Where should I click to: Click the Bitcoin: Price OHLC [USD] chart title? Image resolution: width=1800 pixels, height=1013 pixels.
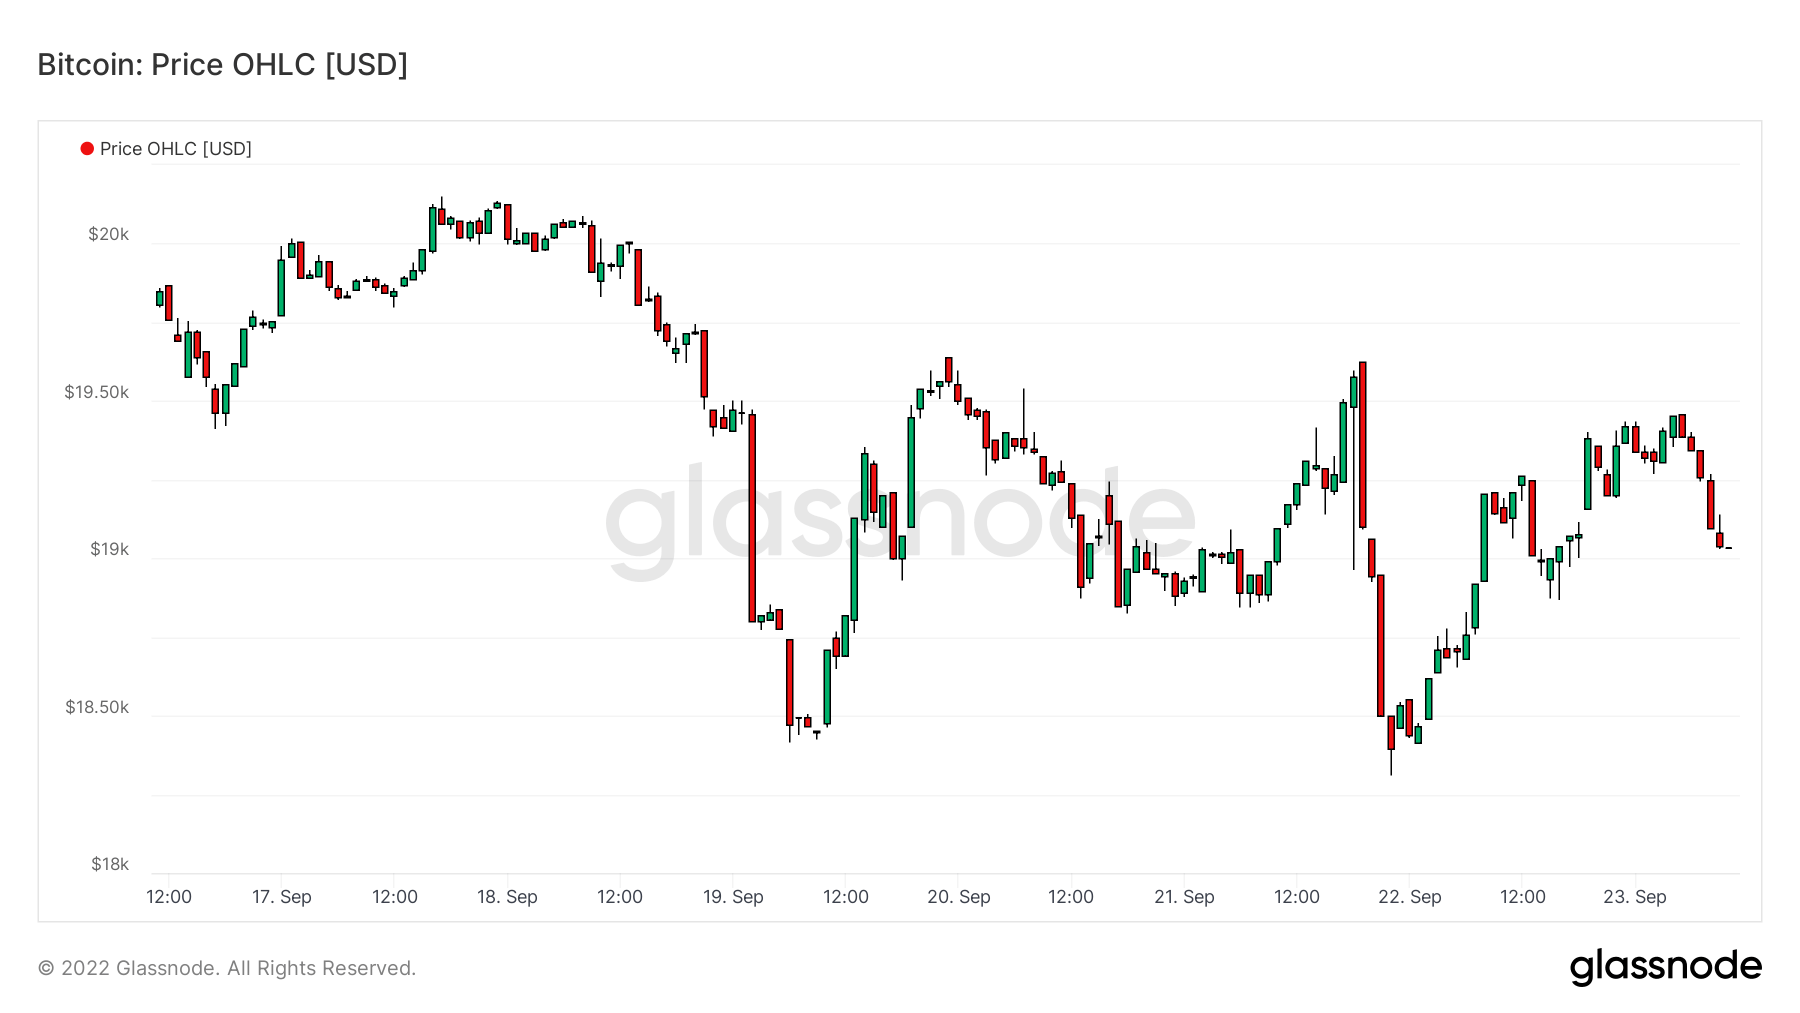click(x=223, y=65)
